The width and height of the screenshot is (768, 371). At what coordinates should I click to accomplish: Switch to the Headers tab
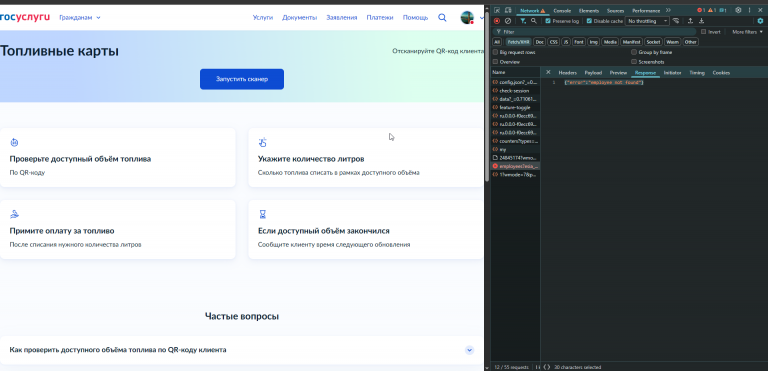[x=568, y=73]
